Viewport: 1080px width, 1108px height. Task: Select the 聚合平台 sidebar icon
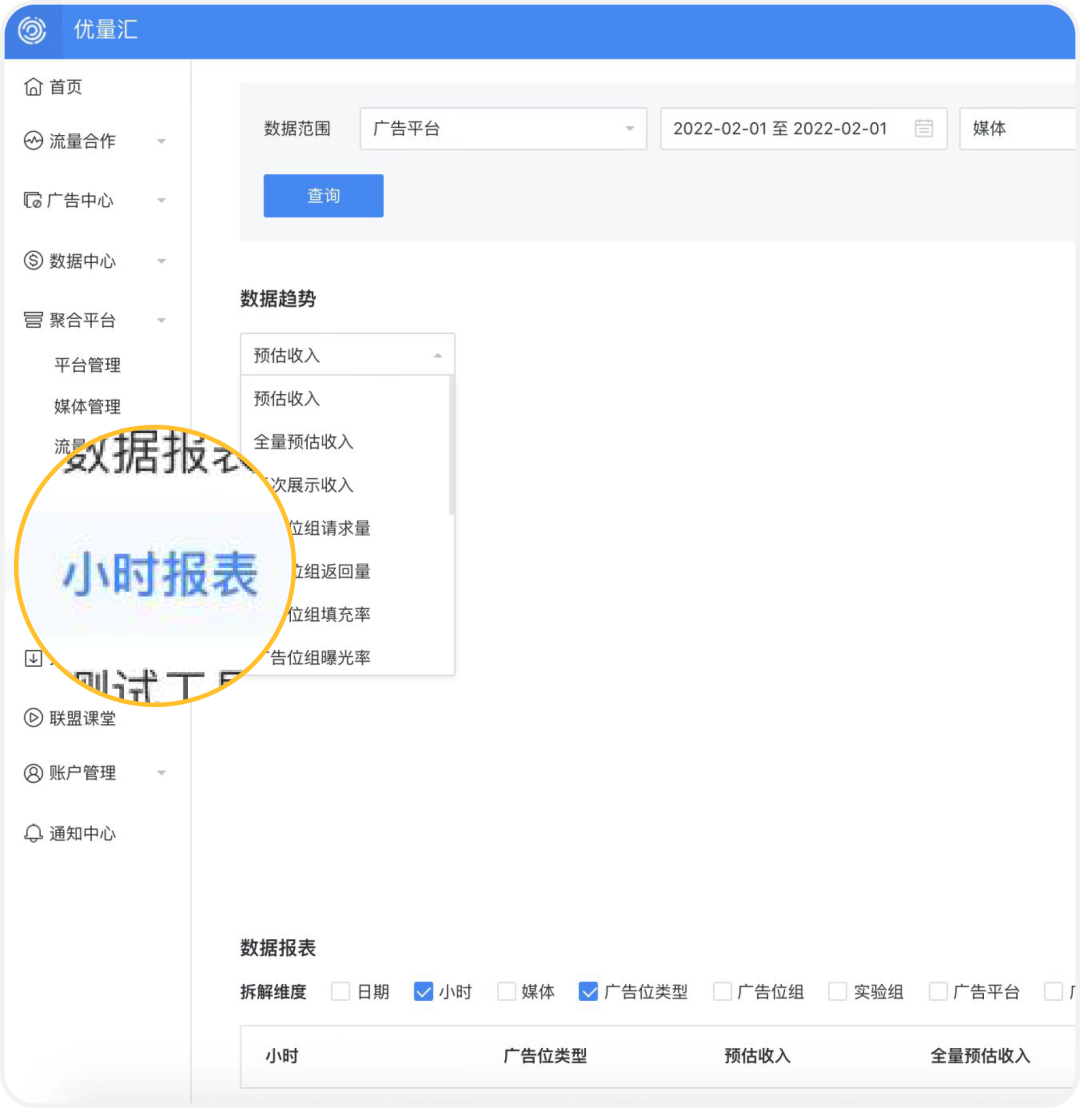click(33, 320)
